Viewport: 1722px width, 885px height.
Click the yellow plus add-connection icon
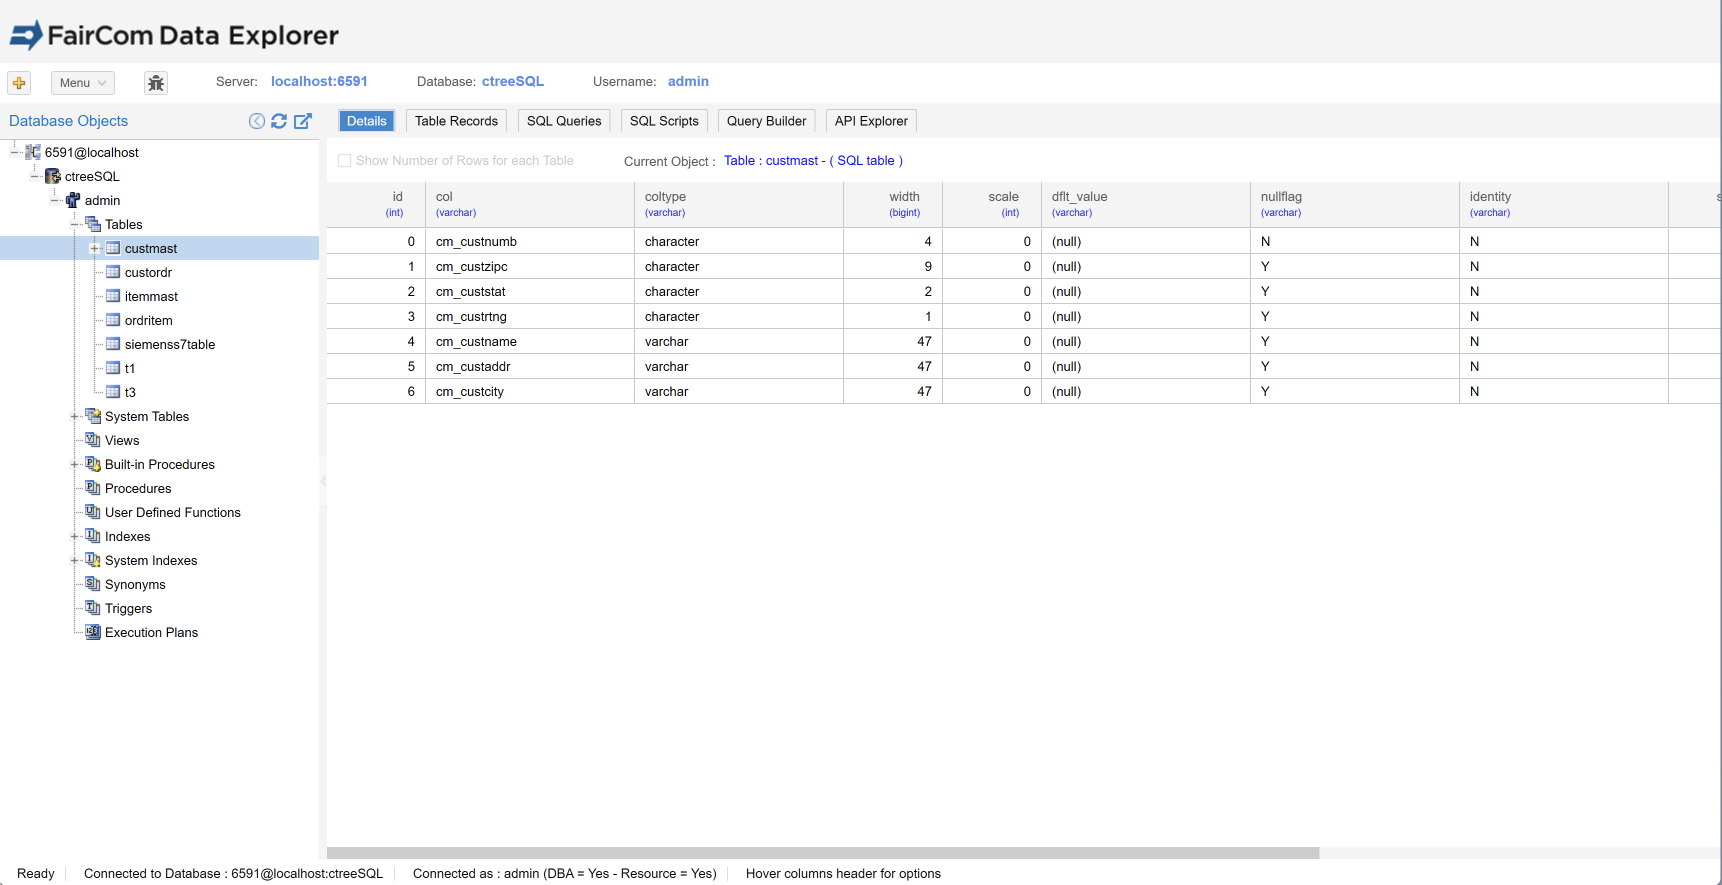click(19, 83)
